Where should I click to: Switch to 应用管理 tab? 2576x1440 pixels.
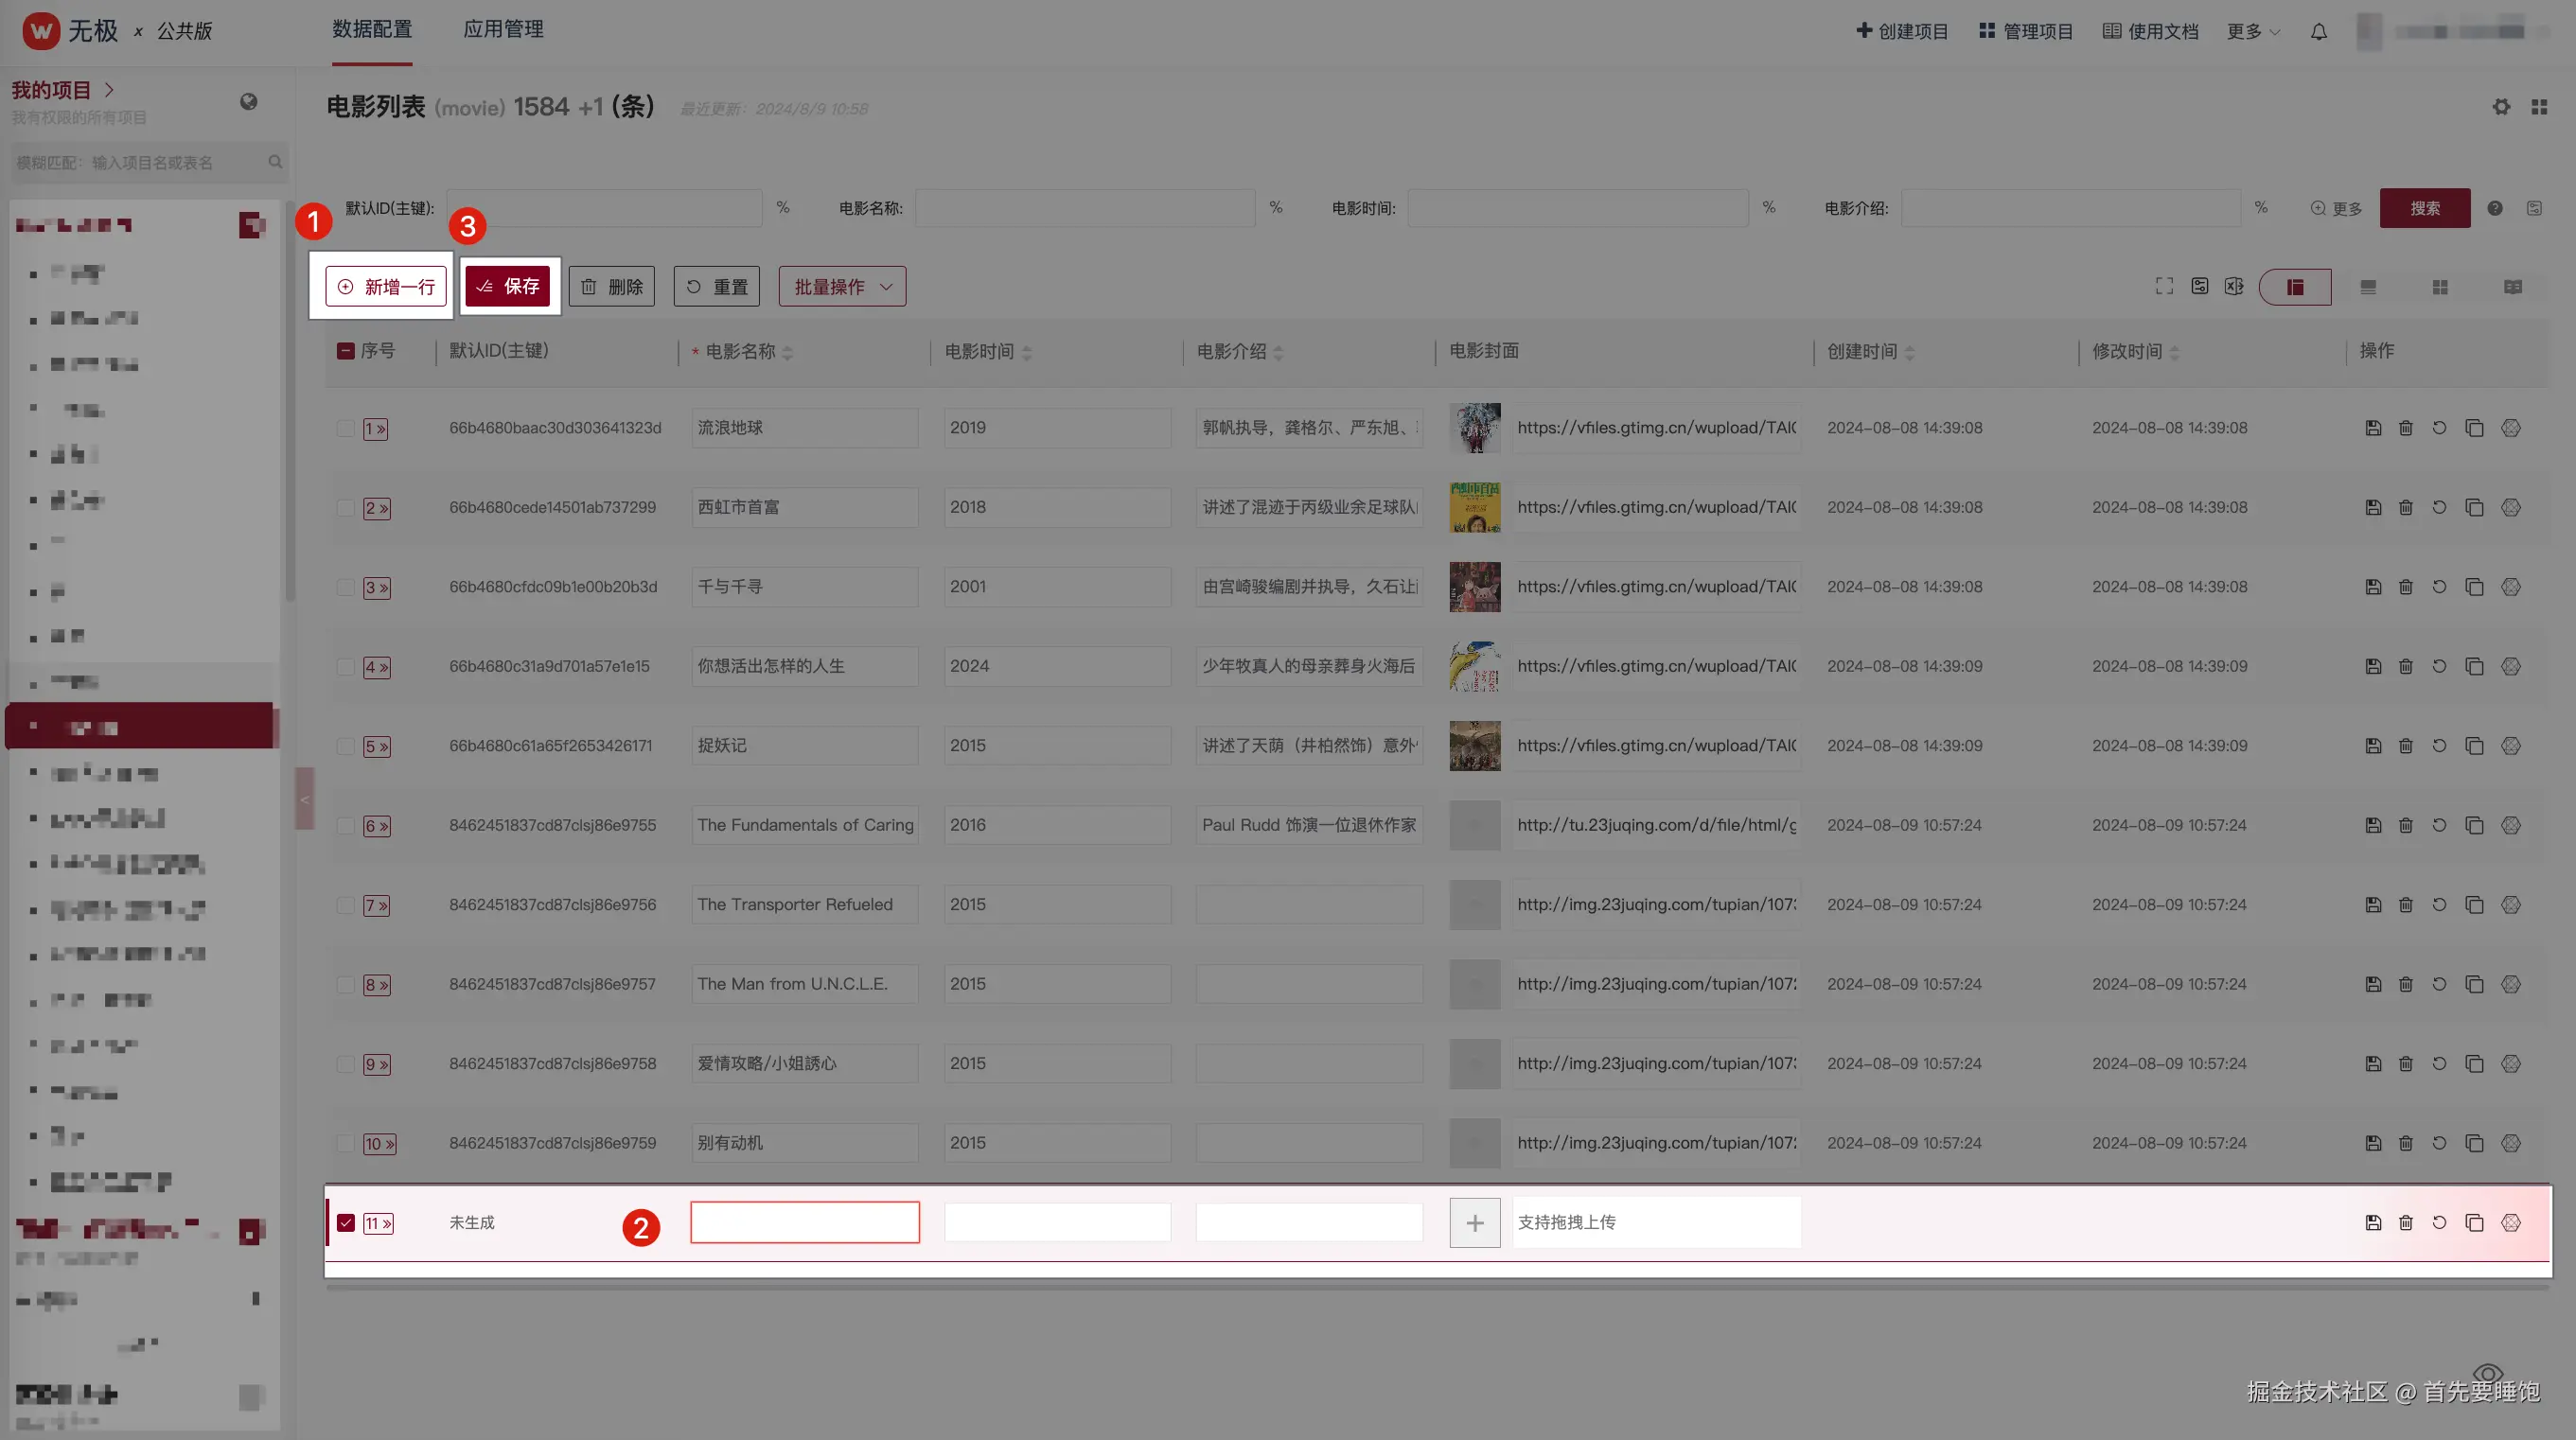pos(503,30)
